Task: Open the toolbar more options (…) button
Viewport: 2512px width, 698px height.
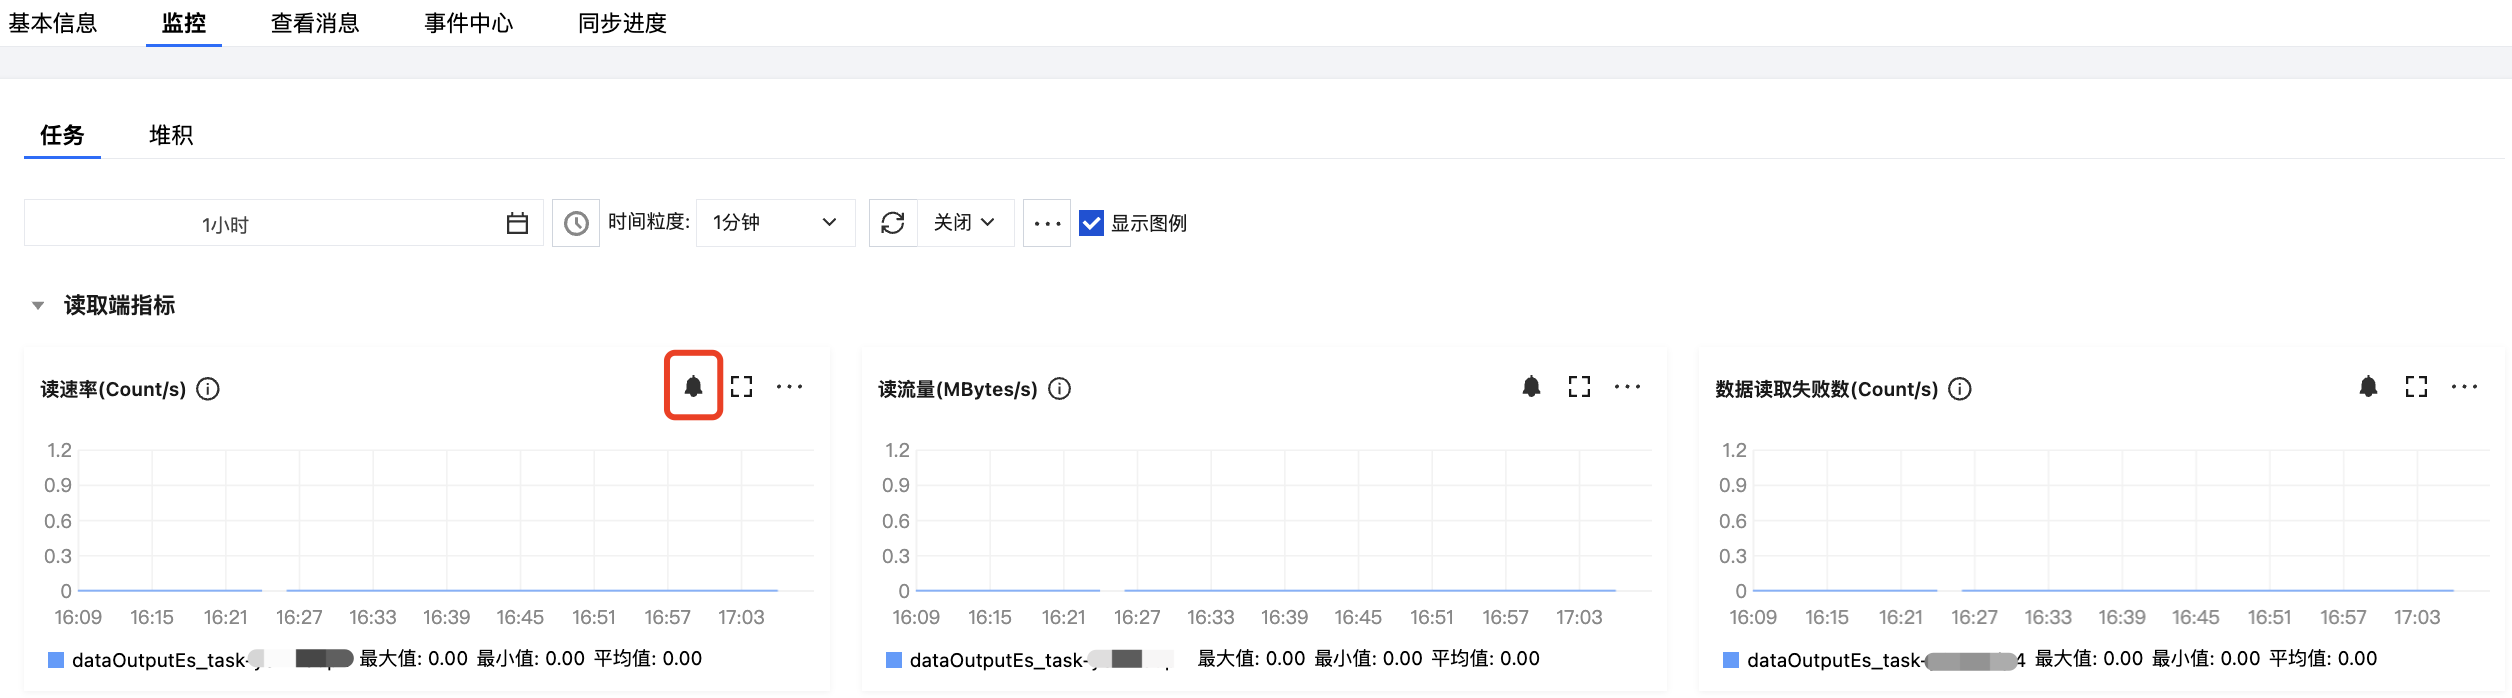Action: 1047,223
